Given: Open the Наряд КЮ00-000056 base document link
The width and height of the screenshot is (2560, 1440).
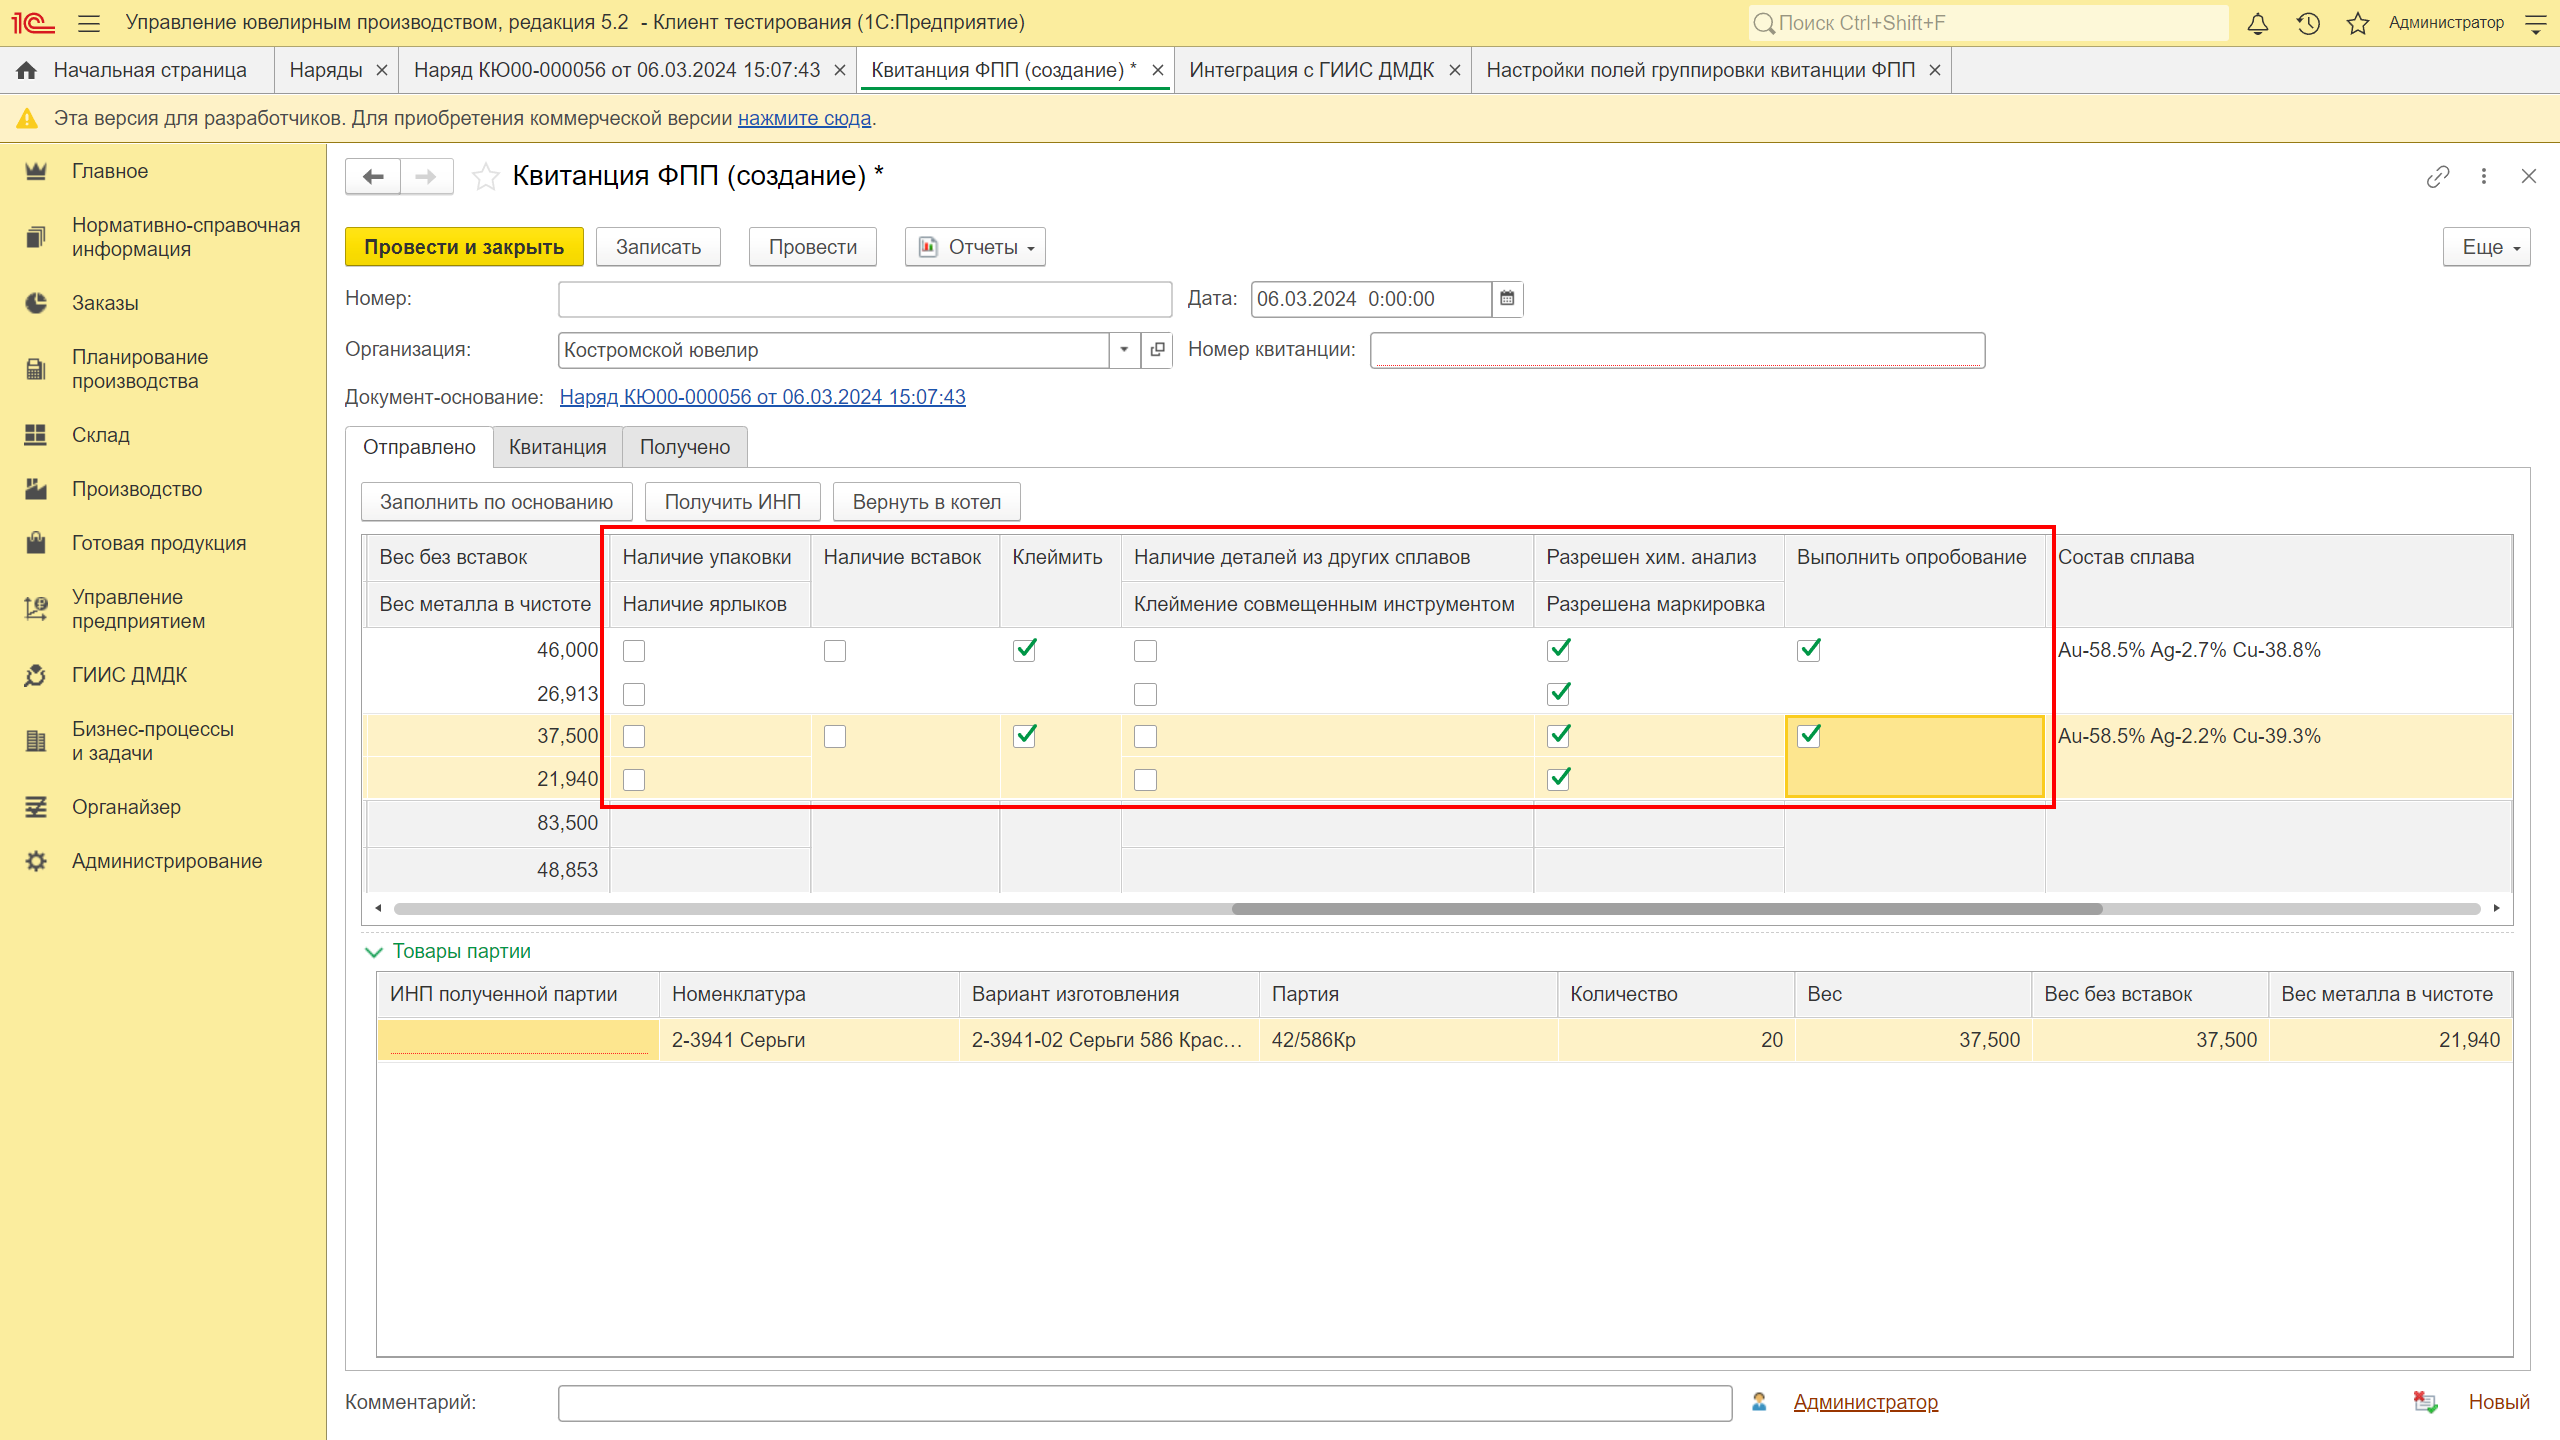Looking at the screenshot, I should point(762,397).
